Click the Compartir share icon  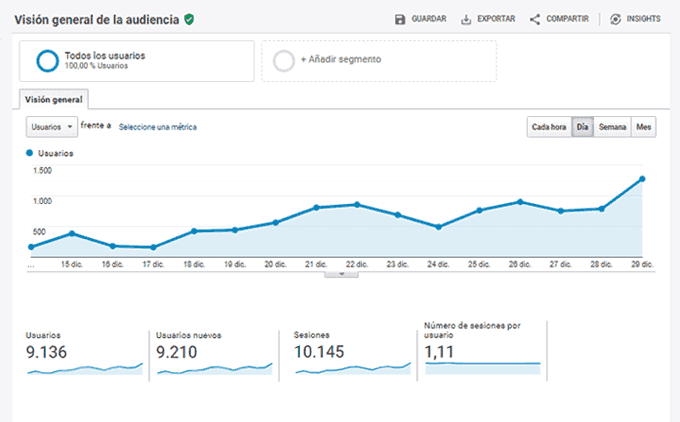click(x=535, y=19)
